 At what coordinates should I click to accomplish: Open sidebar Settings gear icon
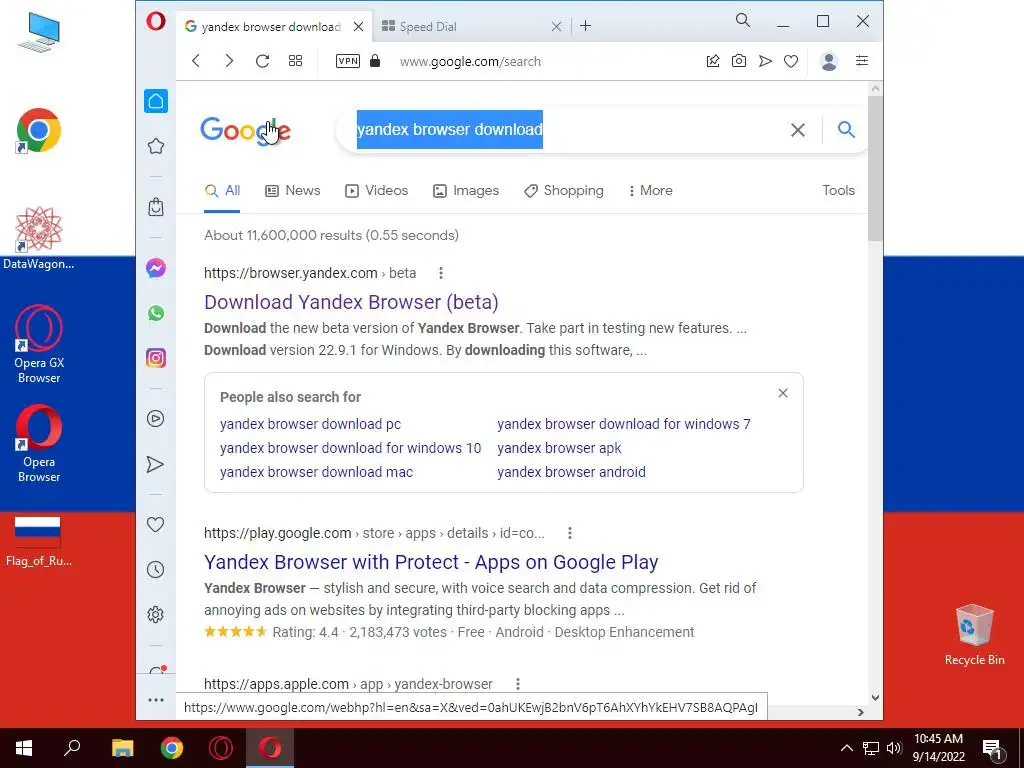click(x=155, y=615)
